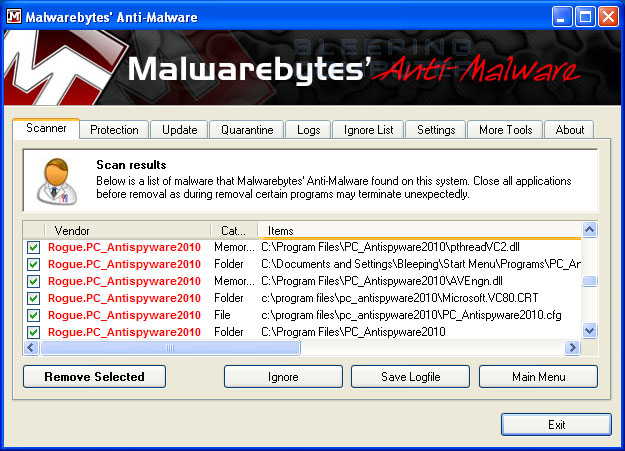Switch to the Scanner tab
This screenshot has height=451, width=625.
(46, 128)
